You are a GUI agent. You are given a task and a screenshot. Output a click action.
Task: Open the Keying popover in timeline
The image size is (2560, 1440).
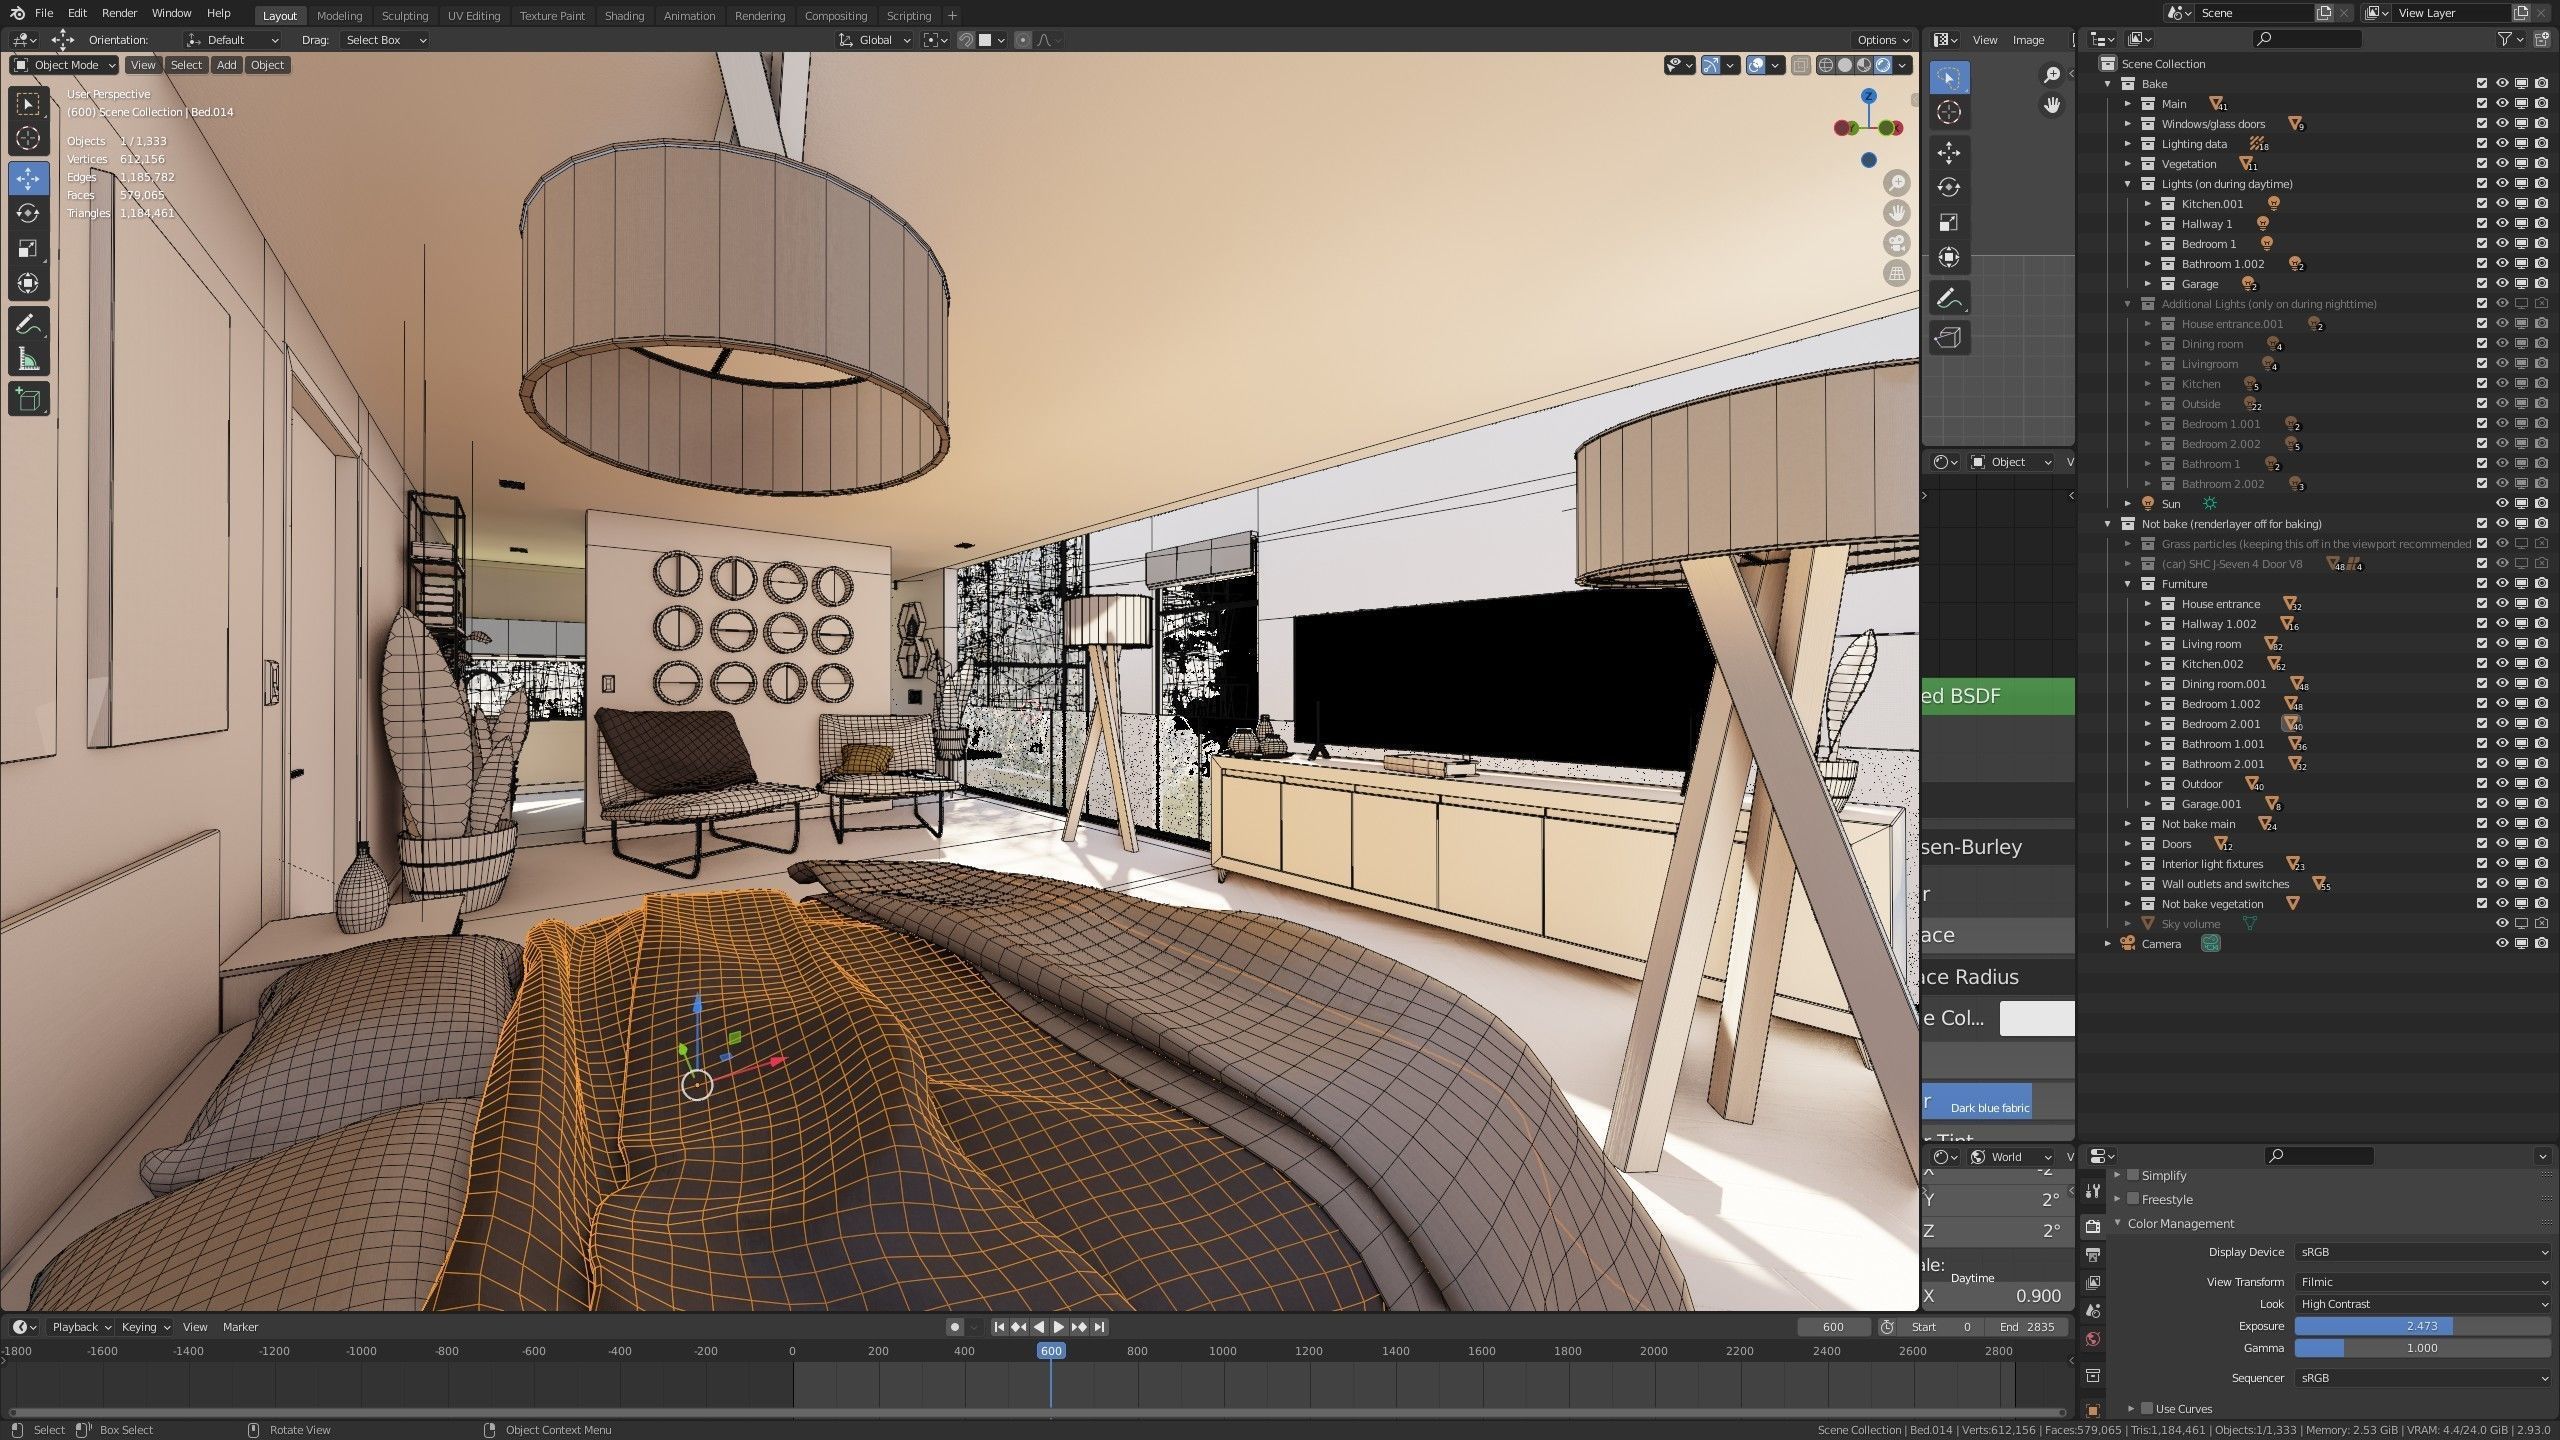click(x=144, y=1327)
